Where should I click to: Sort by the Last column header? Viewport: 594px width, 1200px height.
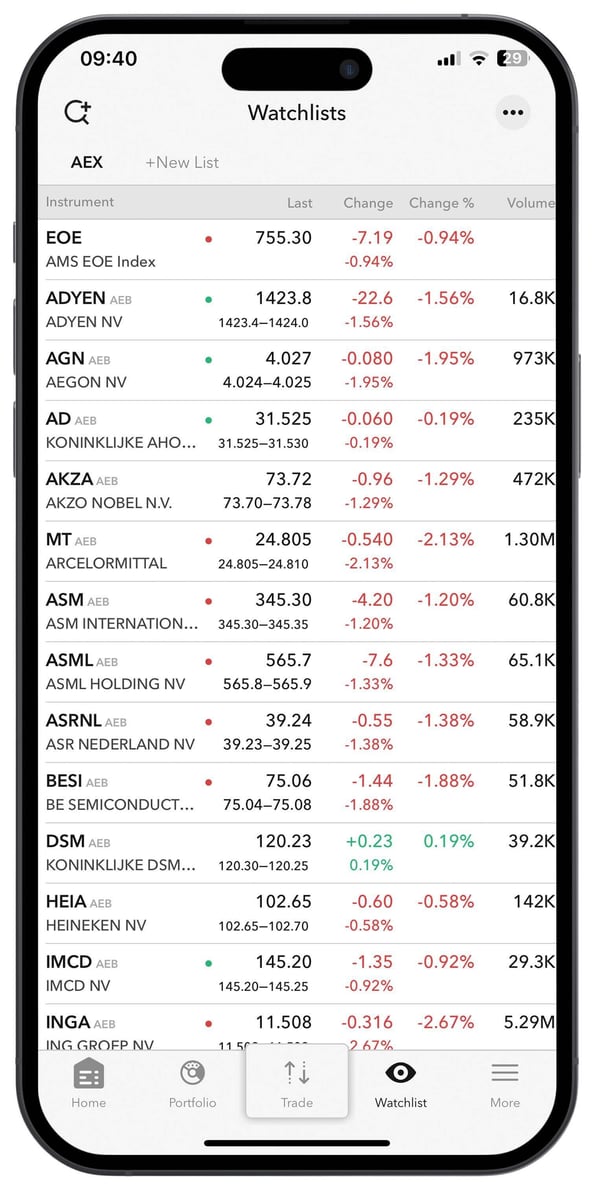pyautogui.click(x=300, y=202)
